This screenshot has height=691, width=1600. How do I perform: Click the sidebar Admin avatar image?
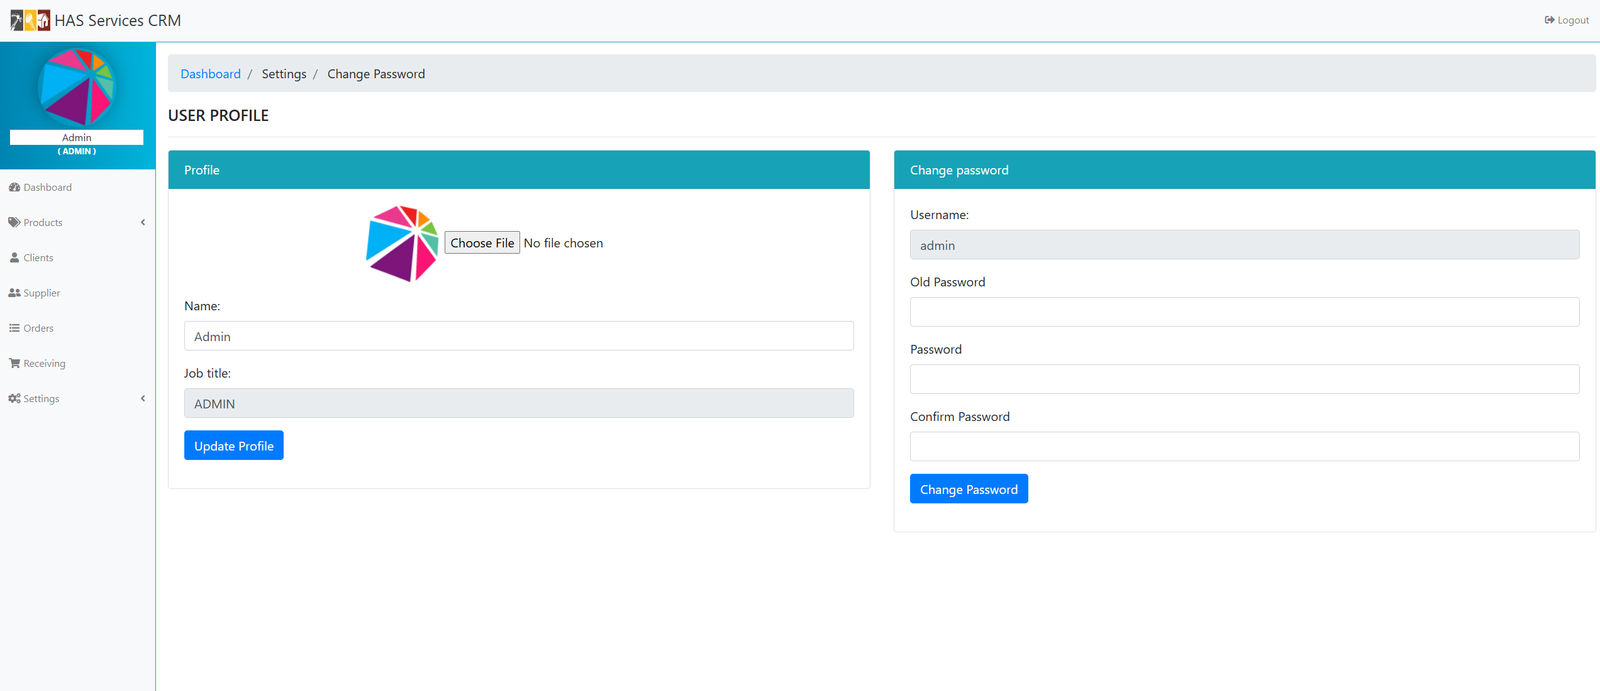[x=77, y=87]
